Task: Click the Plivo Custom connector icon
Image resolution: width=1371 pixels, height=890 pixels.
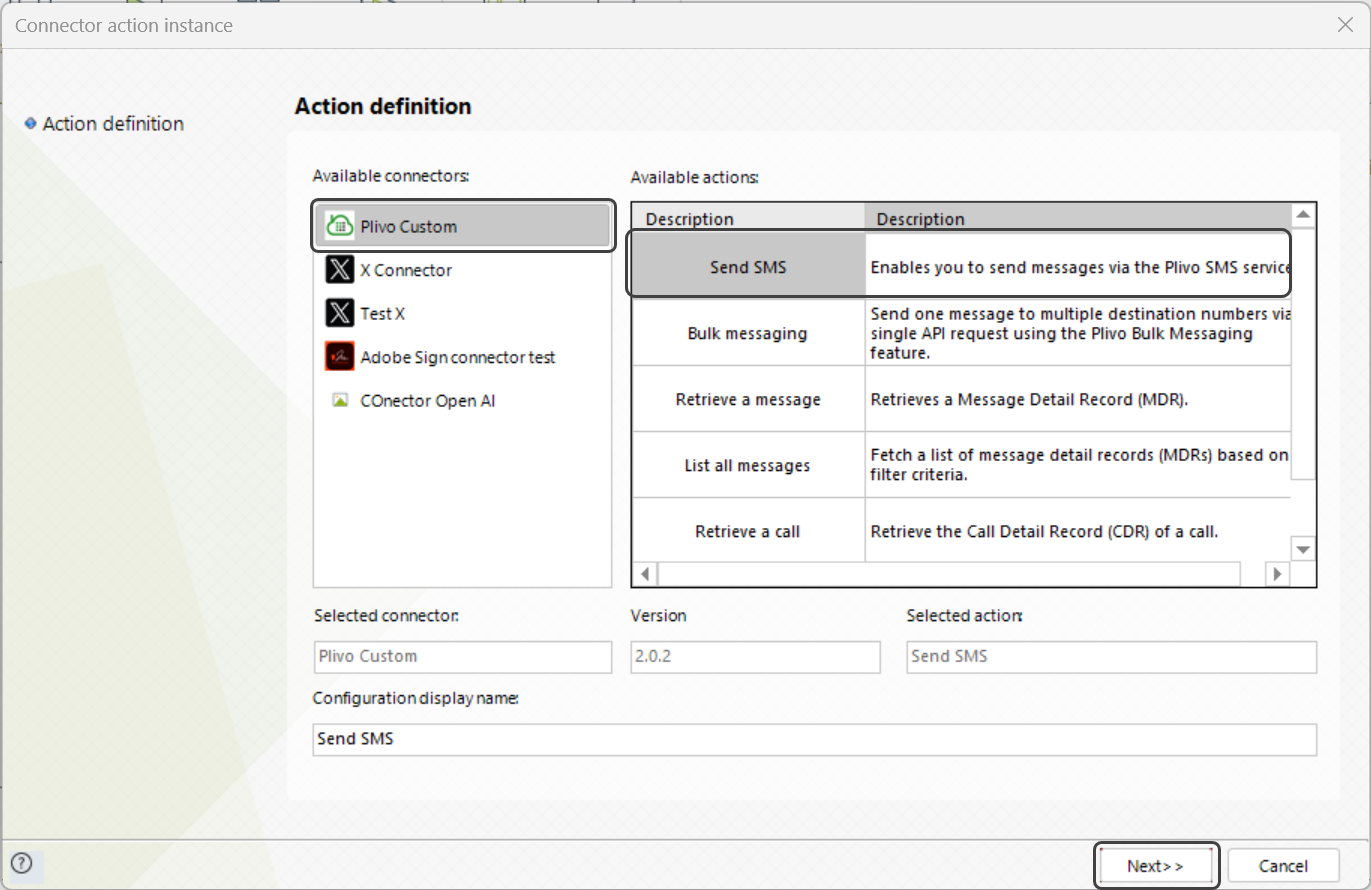Action: tap(341, 226)
